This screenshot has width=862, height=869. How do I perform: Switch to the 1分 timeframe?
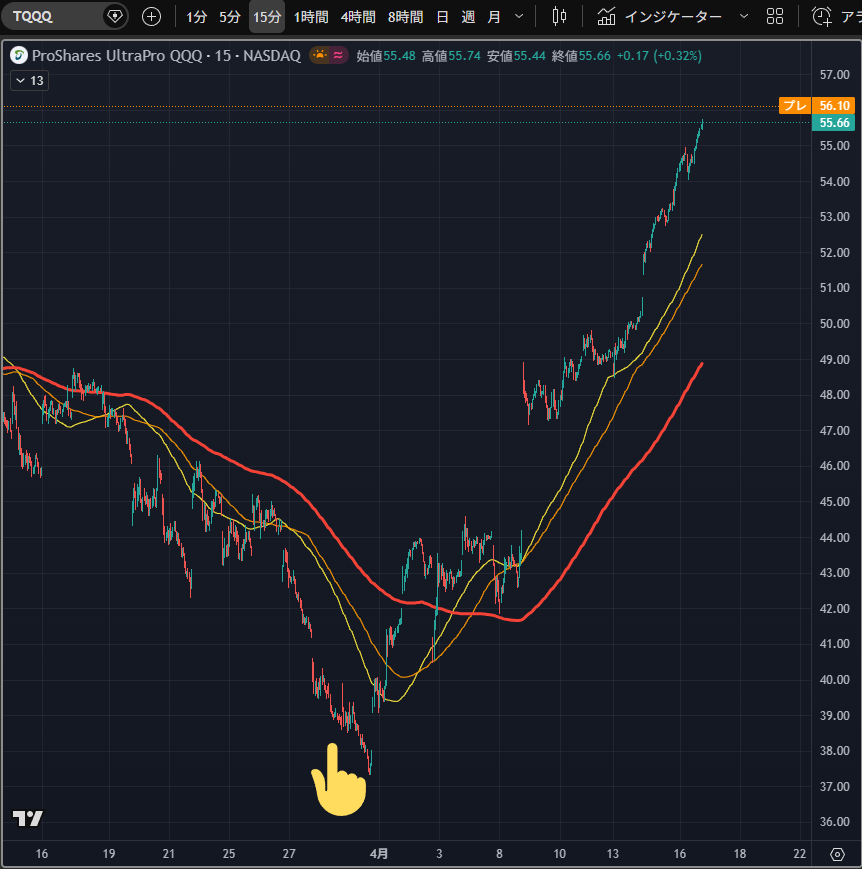(196, 17)
